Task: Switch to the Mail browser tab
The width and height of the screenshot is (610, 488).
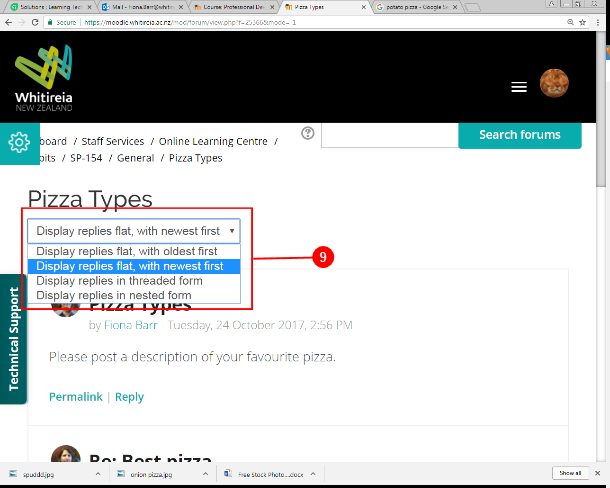Action: (x=142, y=7)
